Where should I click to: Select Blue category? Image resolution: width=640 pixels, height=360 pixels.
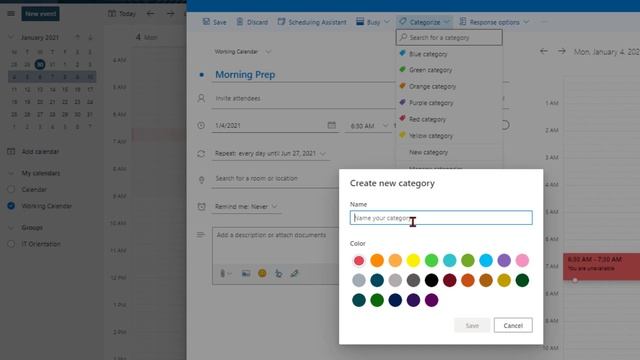tap(449, 54)
